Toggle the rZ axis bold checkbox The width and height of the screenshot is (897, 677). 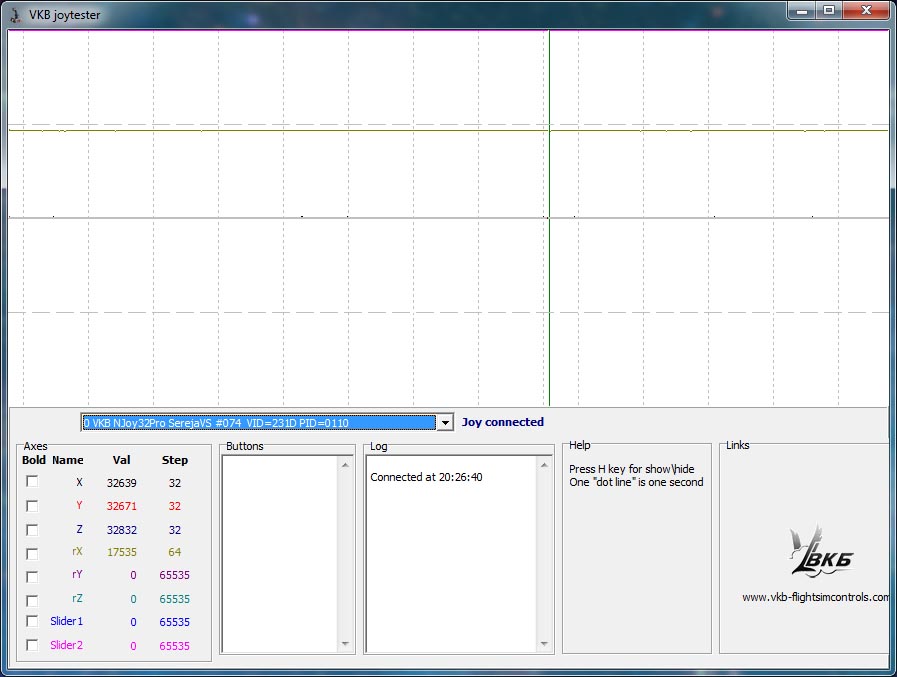[x=32, y=600]
